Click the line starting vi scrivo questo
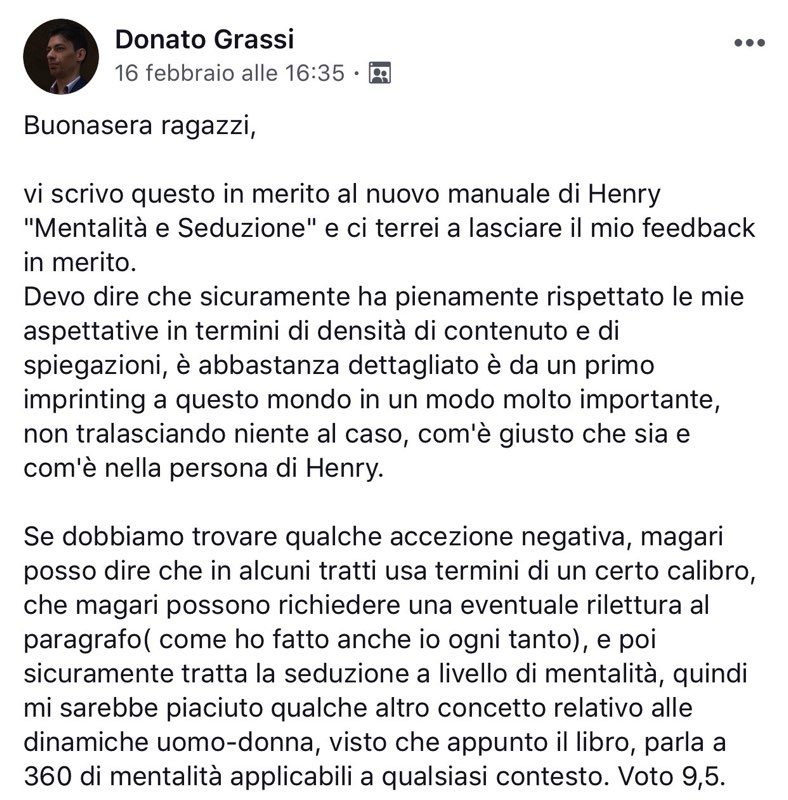 point(342,194)
